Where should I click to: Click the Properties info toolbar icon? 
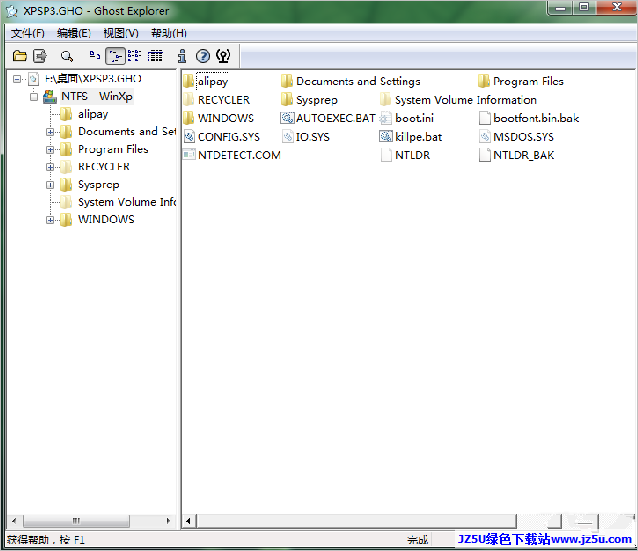(182, 56)
